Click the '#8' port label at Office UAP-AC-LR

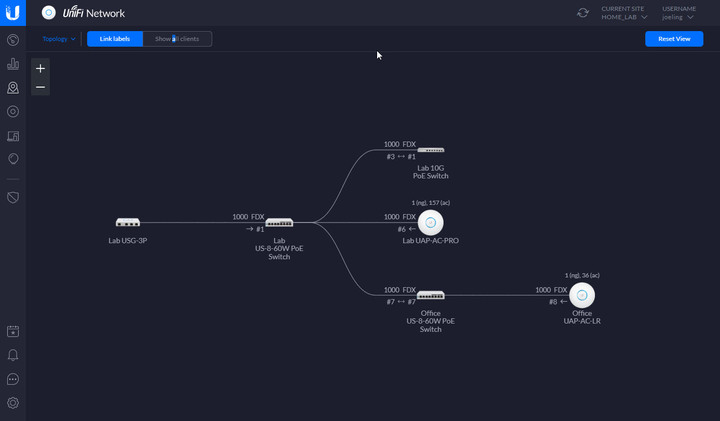coord(558,302)
